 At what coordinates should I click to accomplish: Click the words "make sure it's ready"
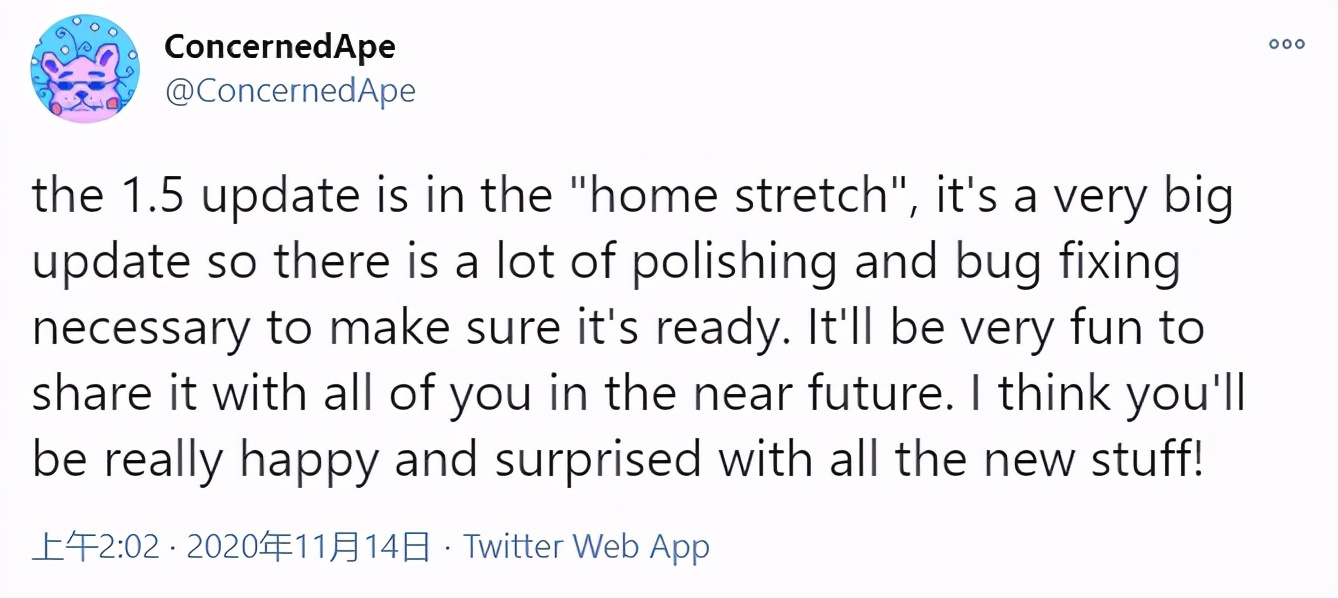click(578, 329)
